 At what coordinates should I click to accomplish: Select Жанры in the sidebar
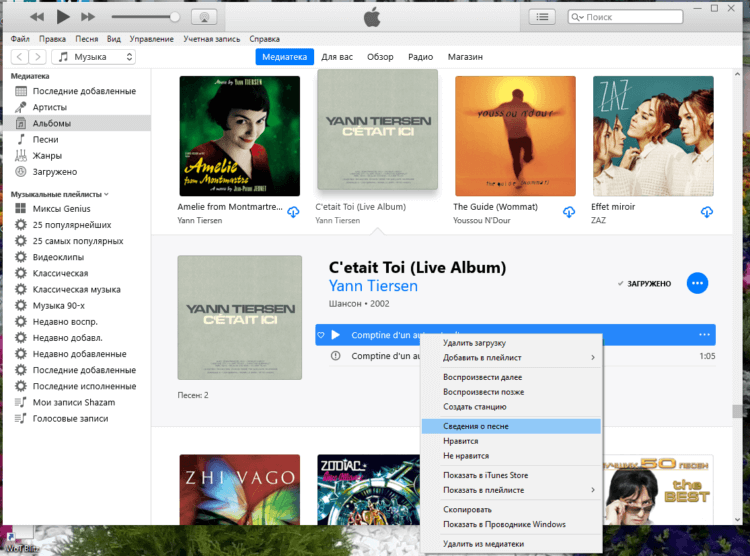(77, 156)
